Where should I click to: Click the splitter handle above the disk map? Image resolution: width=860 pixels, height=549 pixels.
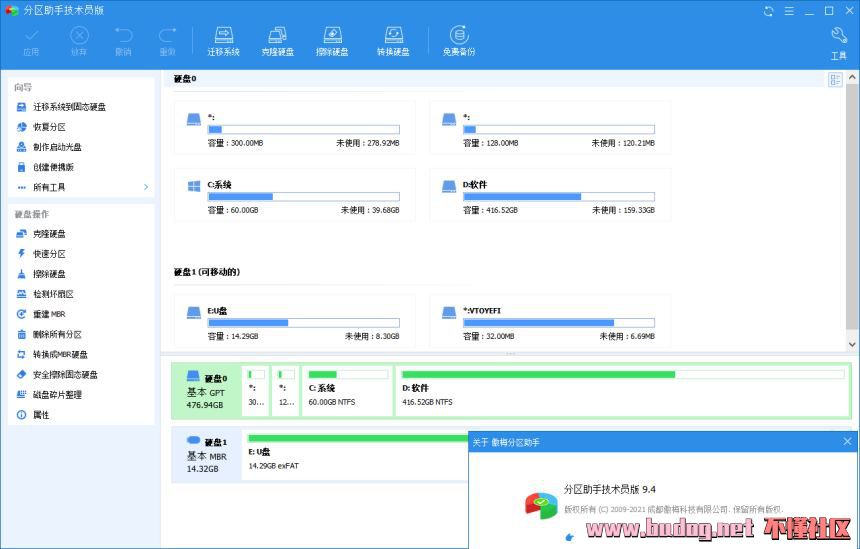click(509, 354)
